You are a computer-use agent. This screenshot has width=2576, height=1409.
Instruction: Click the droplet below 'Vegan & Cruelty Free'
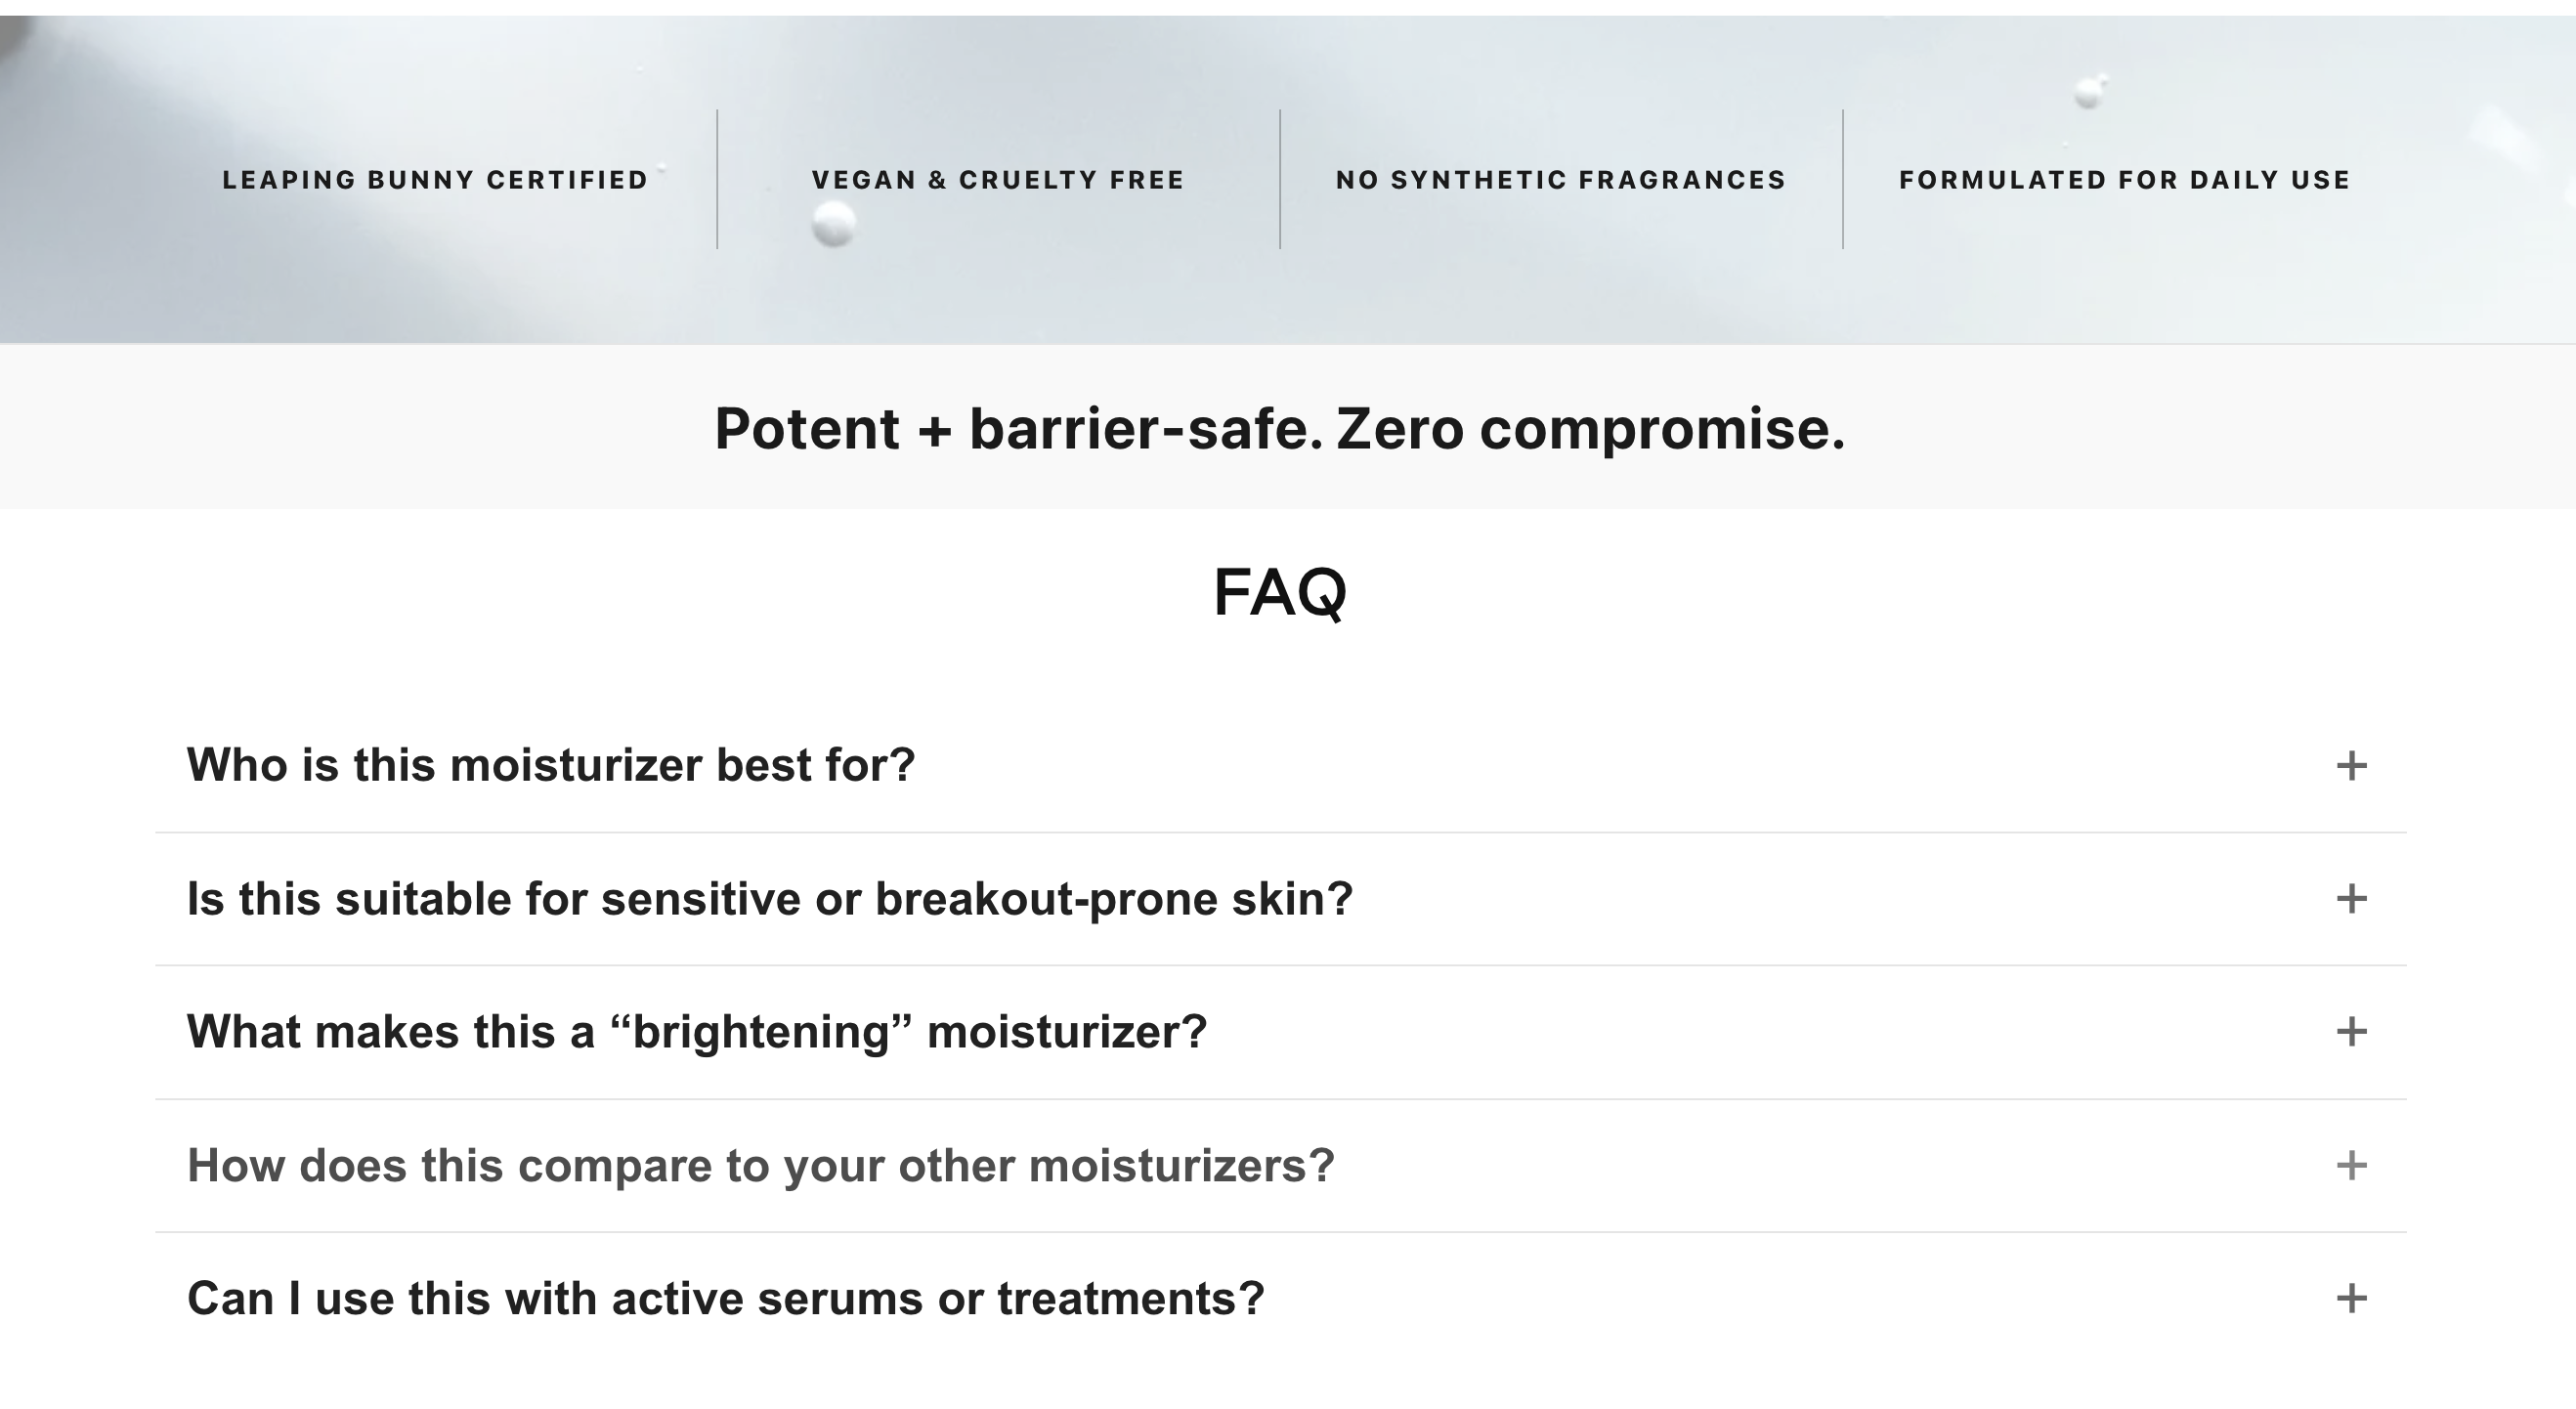click(833, 223)
